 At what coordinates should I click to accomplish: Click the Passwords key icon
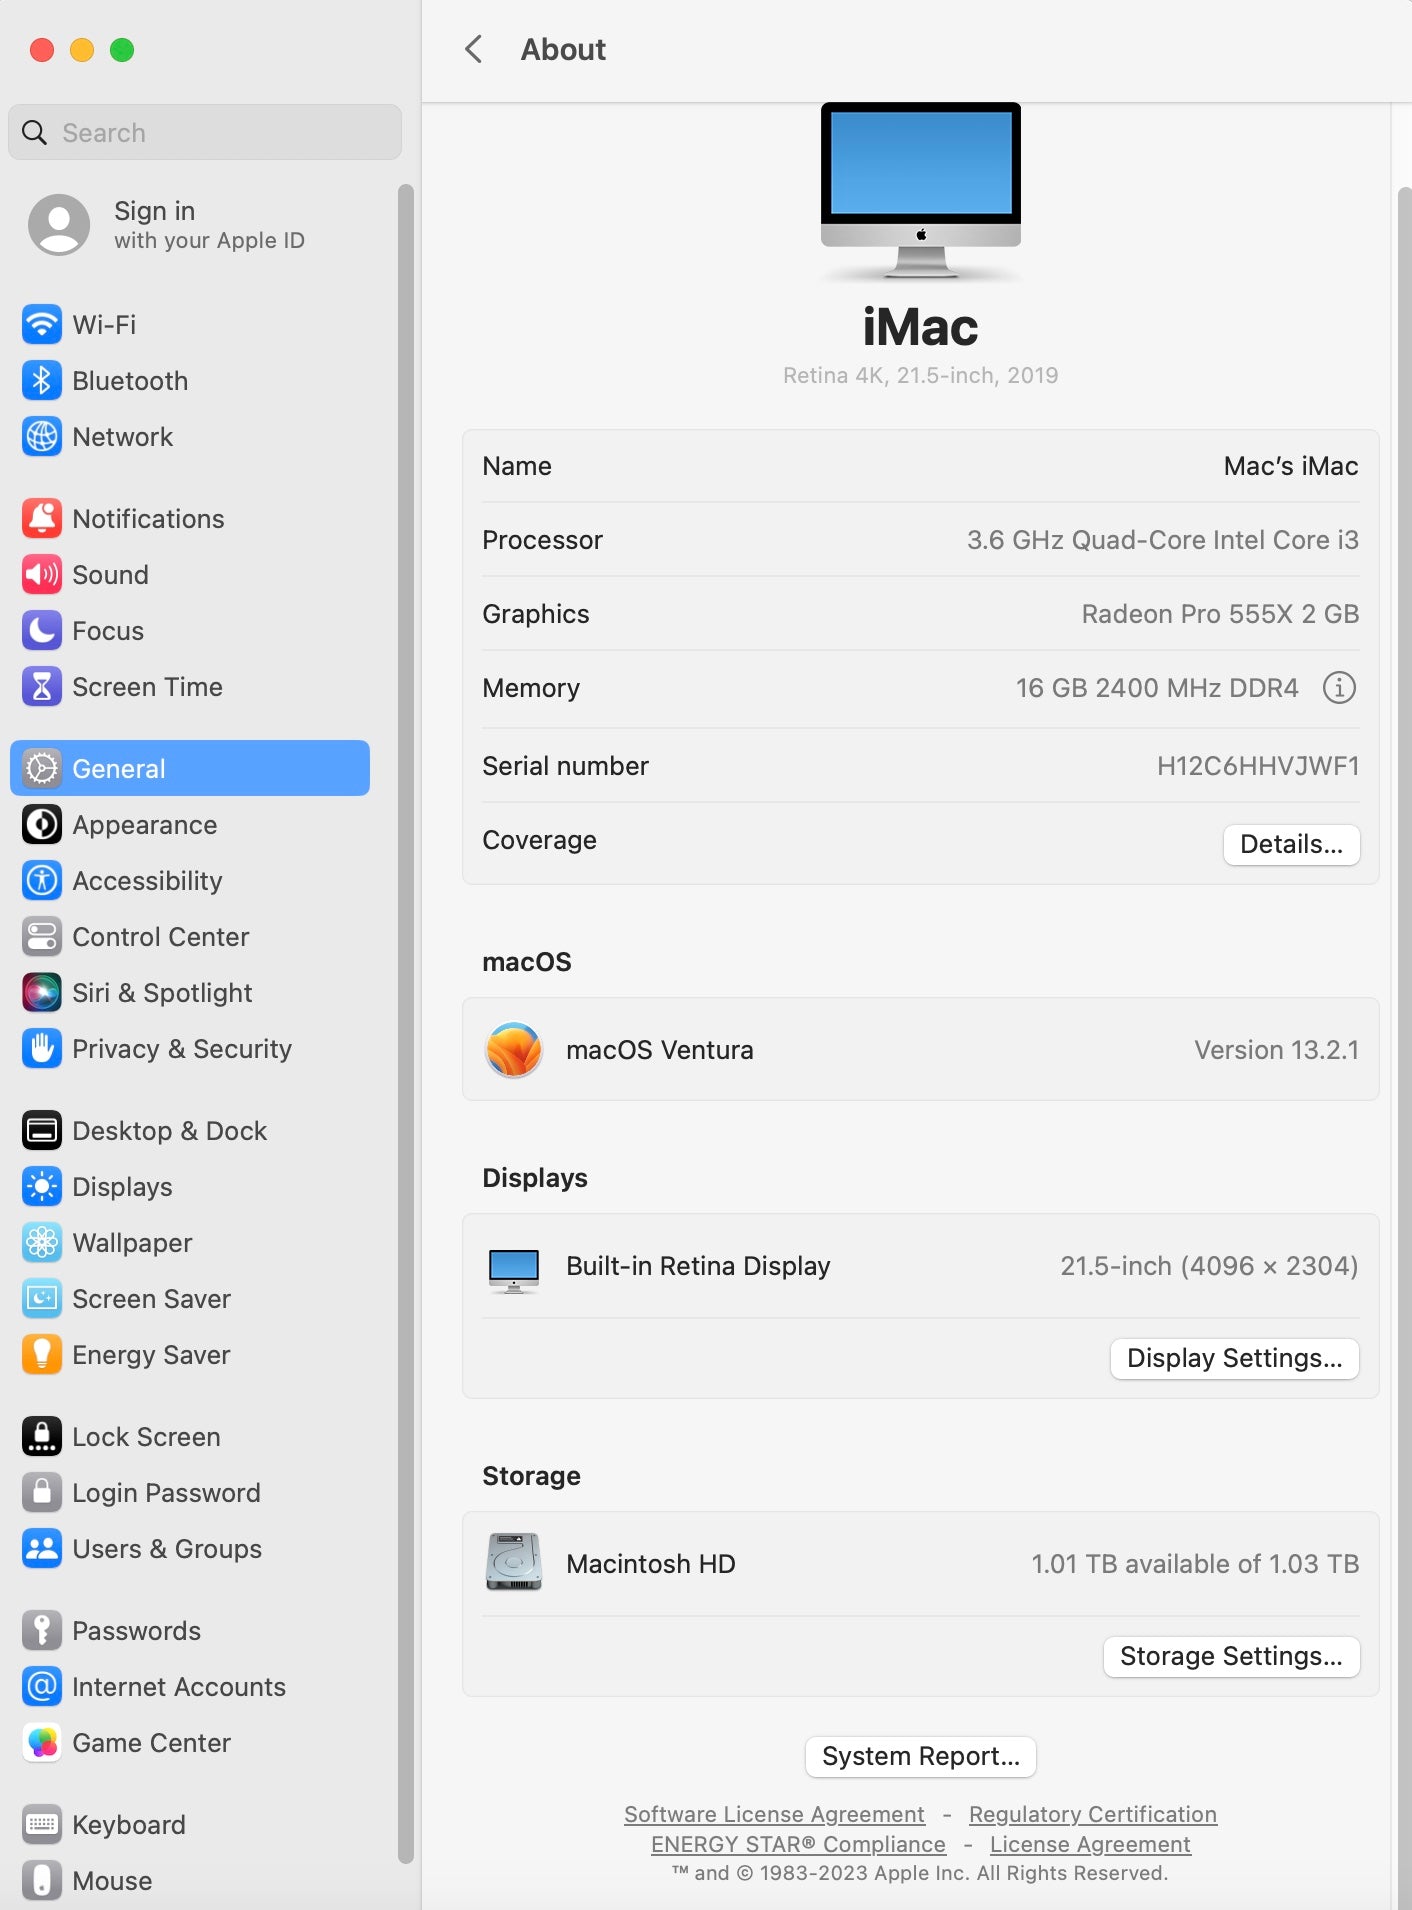click(x=42, y=1630)
